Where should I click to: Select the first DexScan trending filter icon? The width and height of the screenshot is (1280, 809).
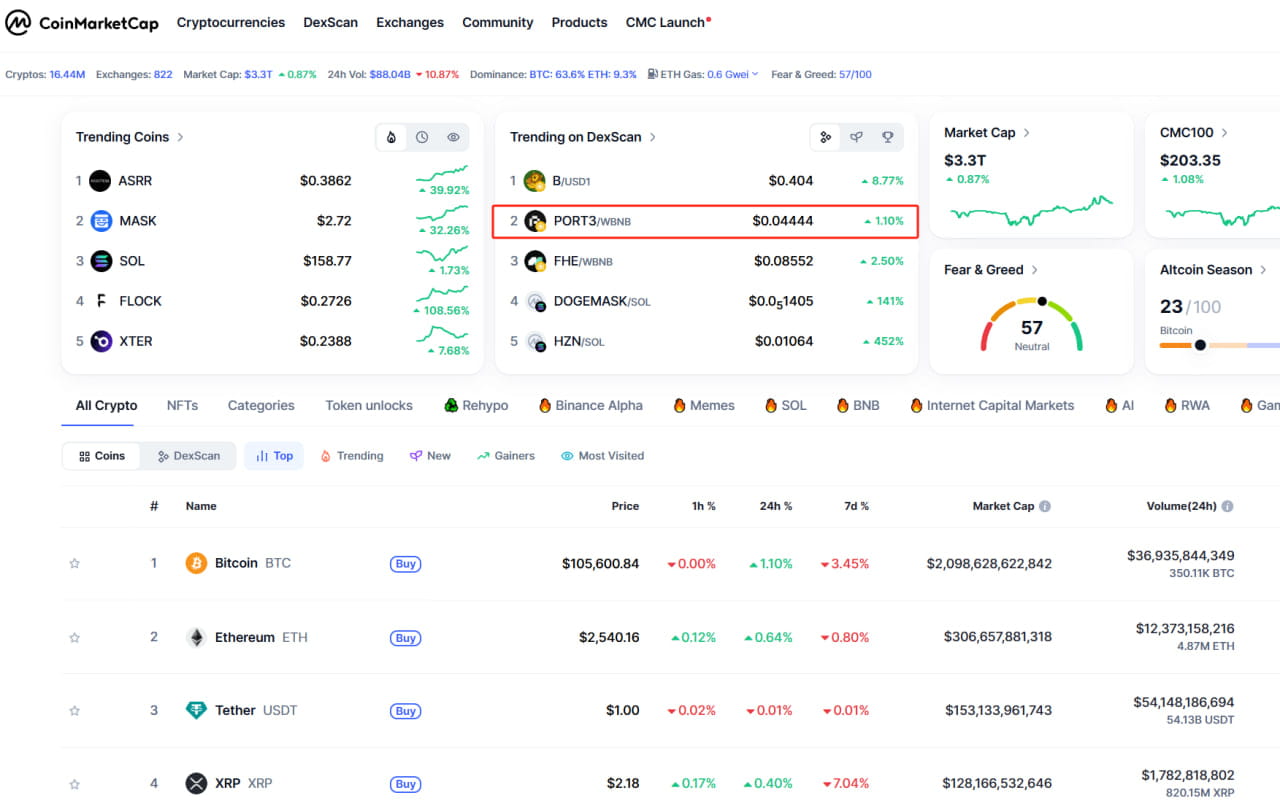(825, 137)
